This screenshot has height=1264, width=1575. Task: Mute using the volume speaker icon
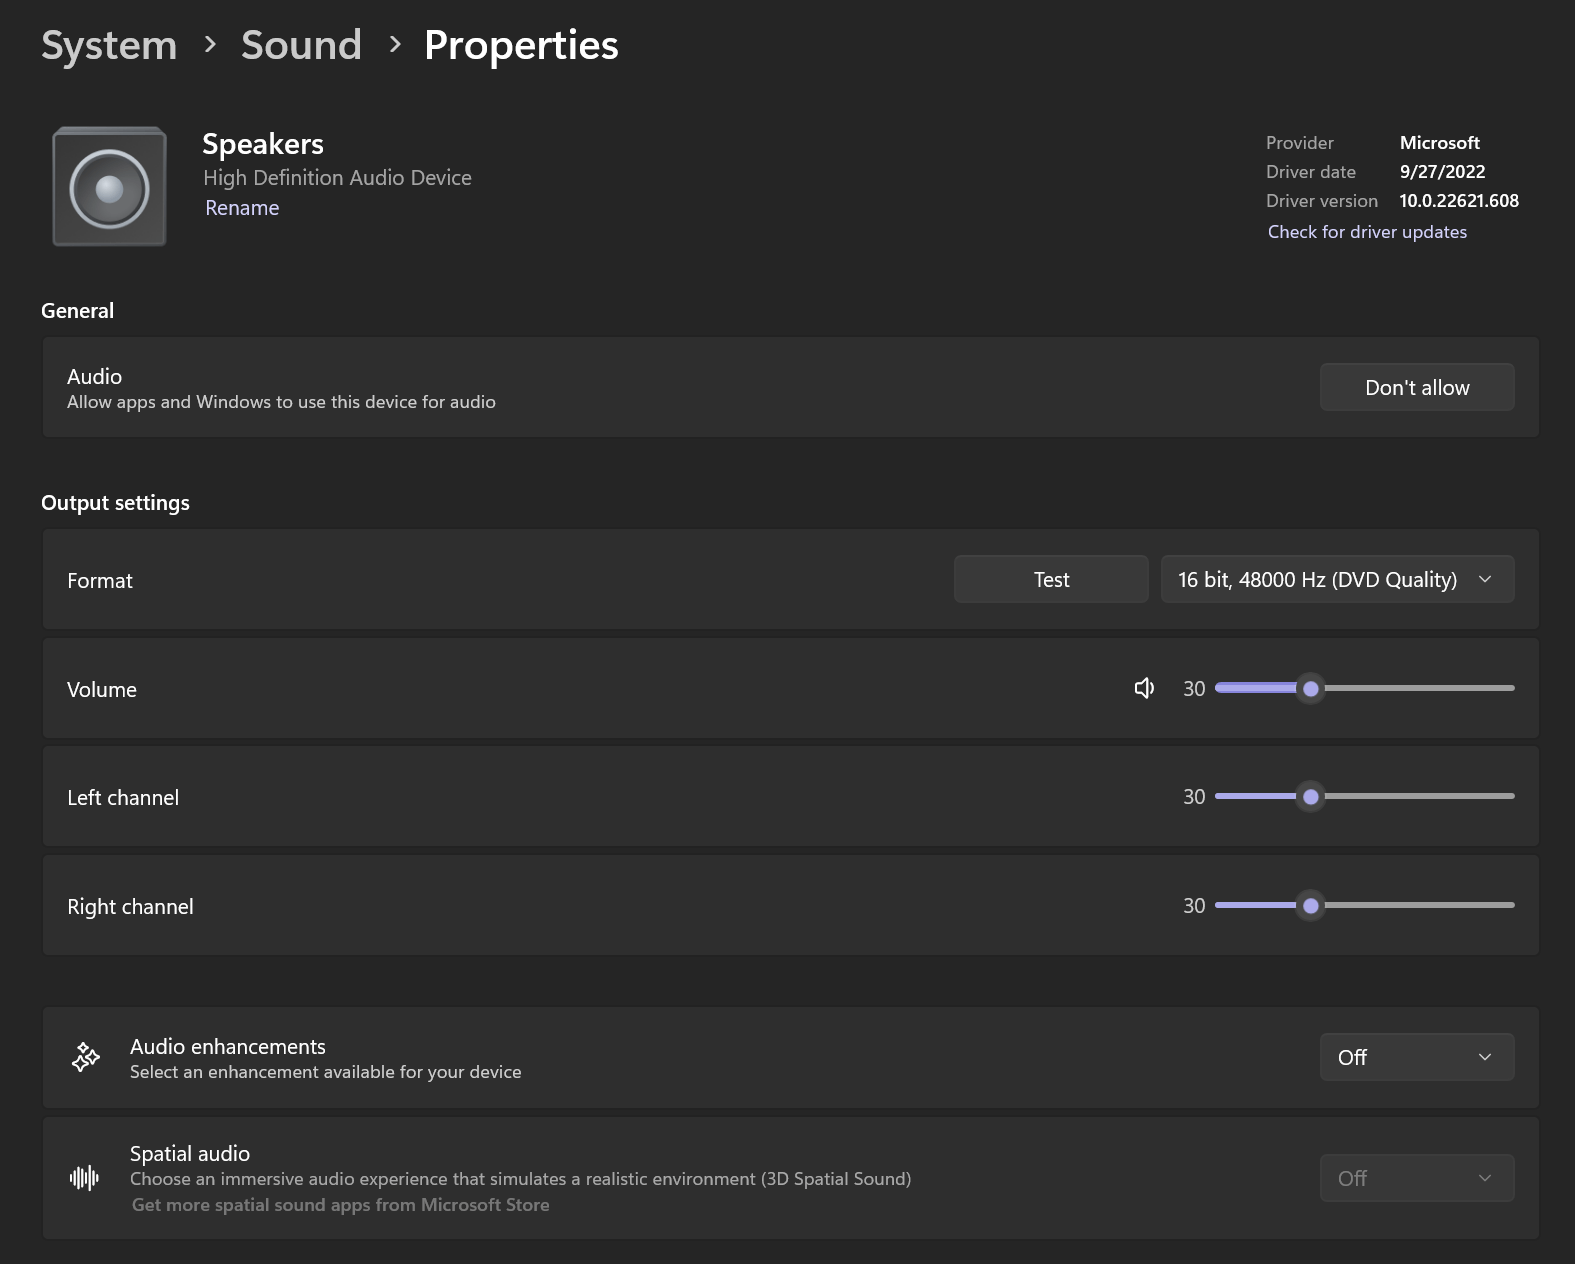[1144, 688]
